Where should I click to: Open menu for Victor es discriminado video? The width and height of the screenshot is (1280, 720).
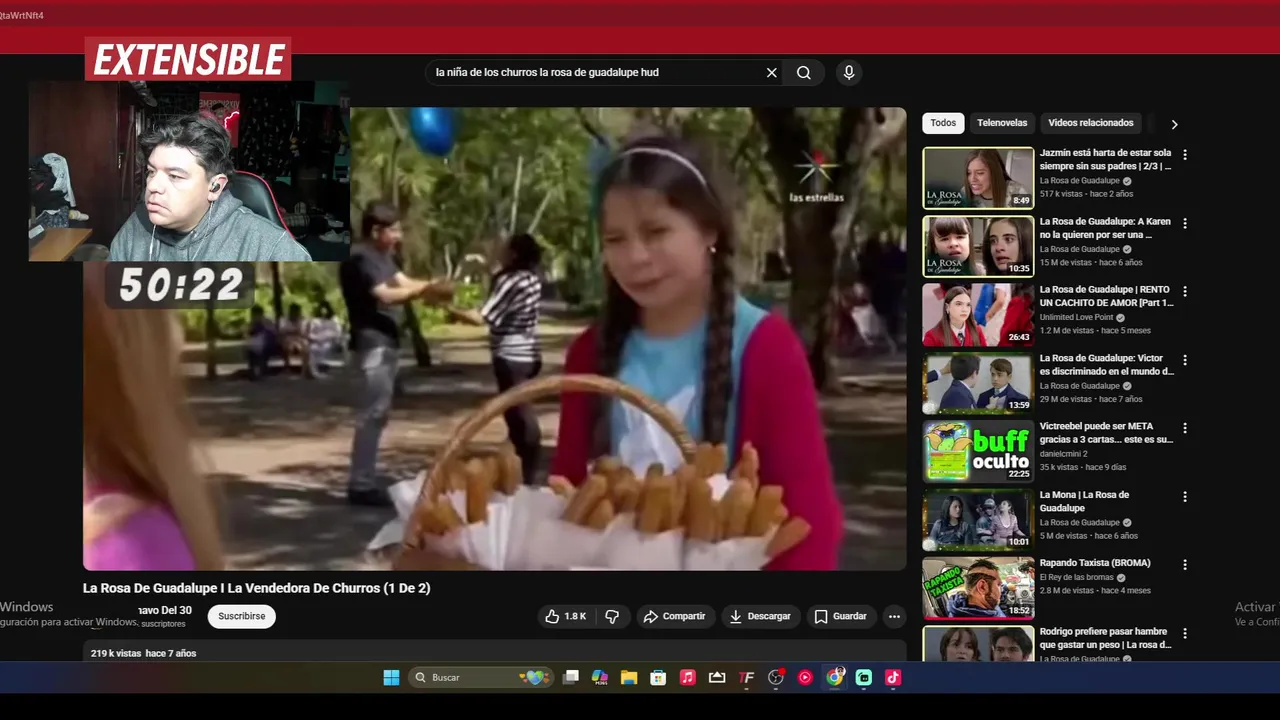pos(1185,360)
